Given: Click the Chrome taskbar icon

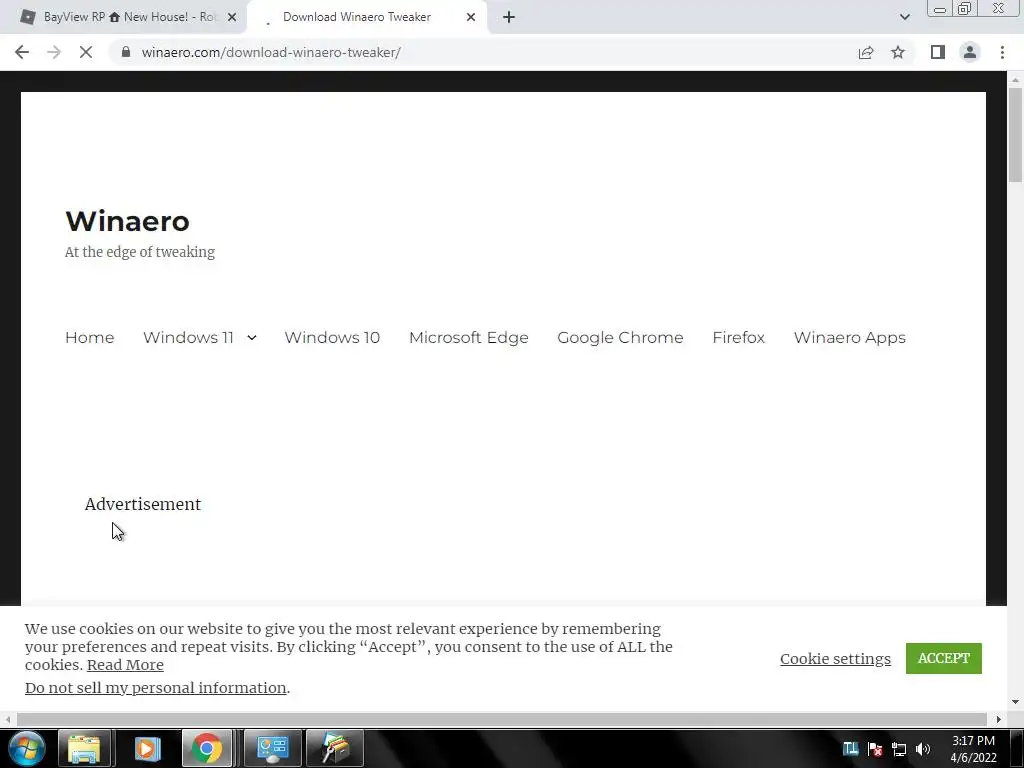Looking at the screenshot, I should coord(206,748).
